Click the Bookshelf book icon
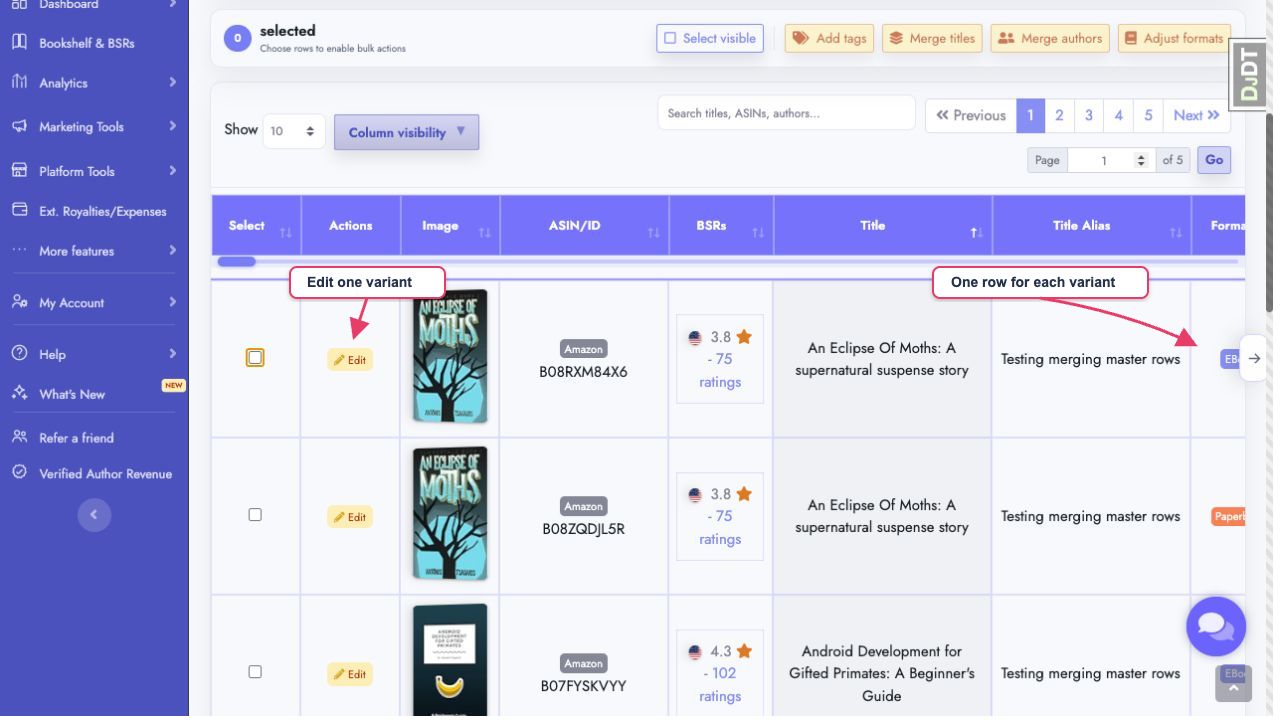1280x720 pixels. (x=19, y=42)
